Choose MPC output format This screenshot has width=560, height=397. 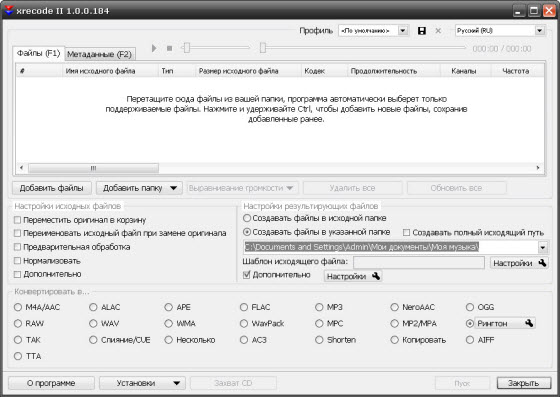[319, 323]
